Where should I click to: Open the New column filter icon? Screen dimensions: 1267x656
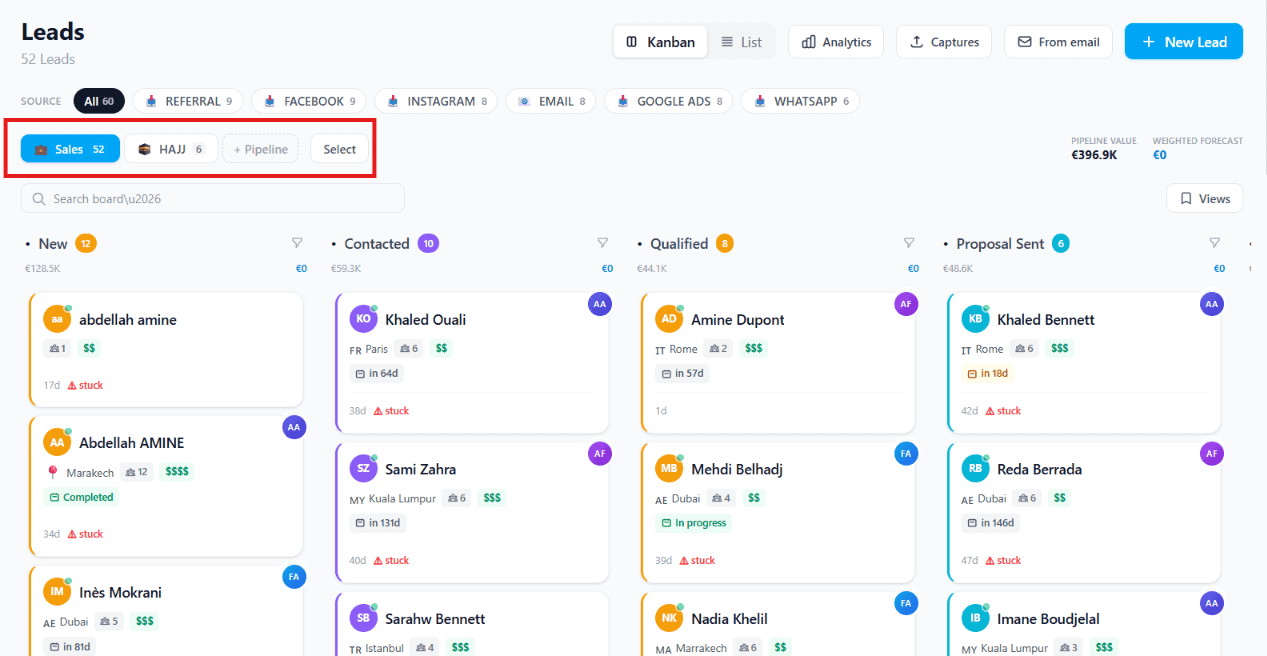[297, 243]
